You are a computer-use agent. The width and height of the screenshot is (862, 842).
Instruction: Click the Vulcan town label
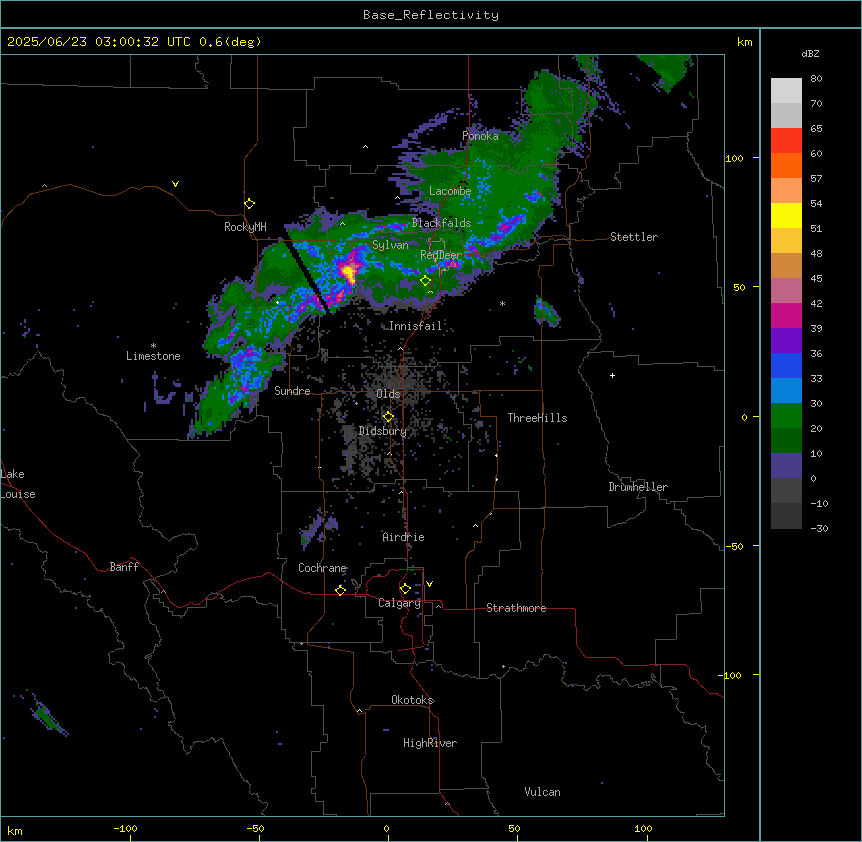pyautogui.click(x=543, y=792)
